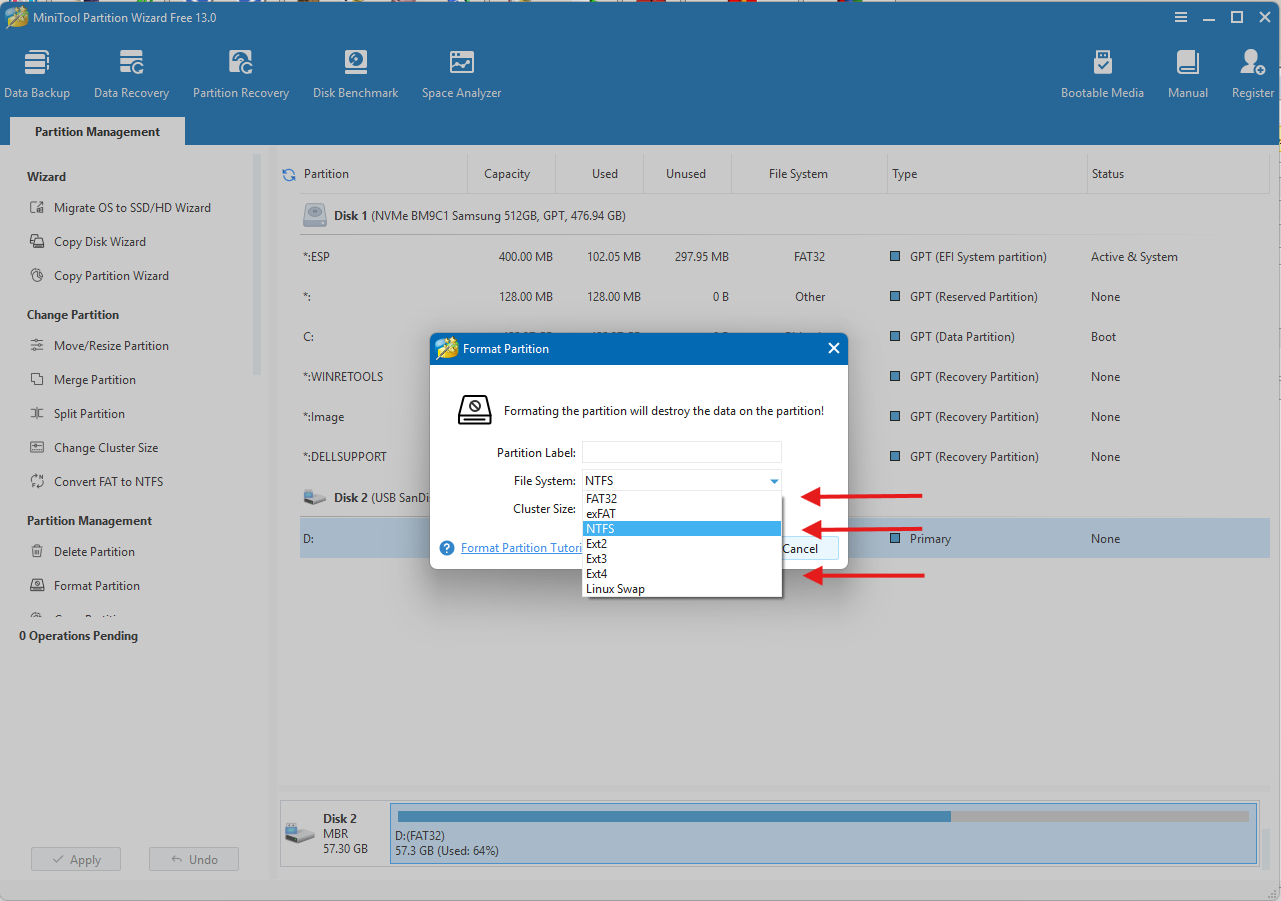Open the Manual

(1188, 74)
